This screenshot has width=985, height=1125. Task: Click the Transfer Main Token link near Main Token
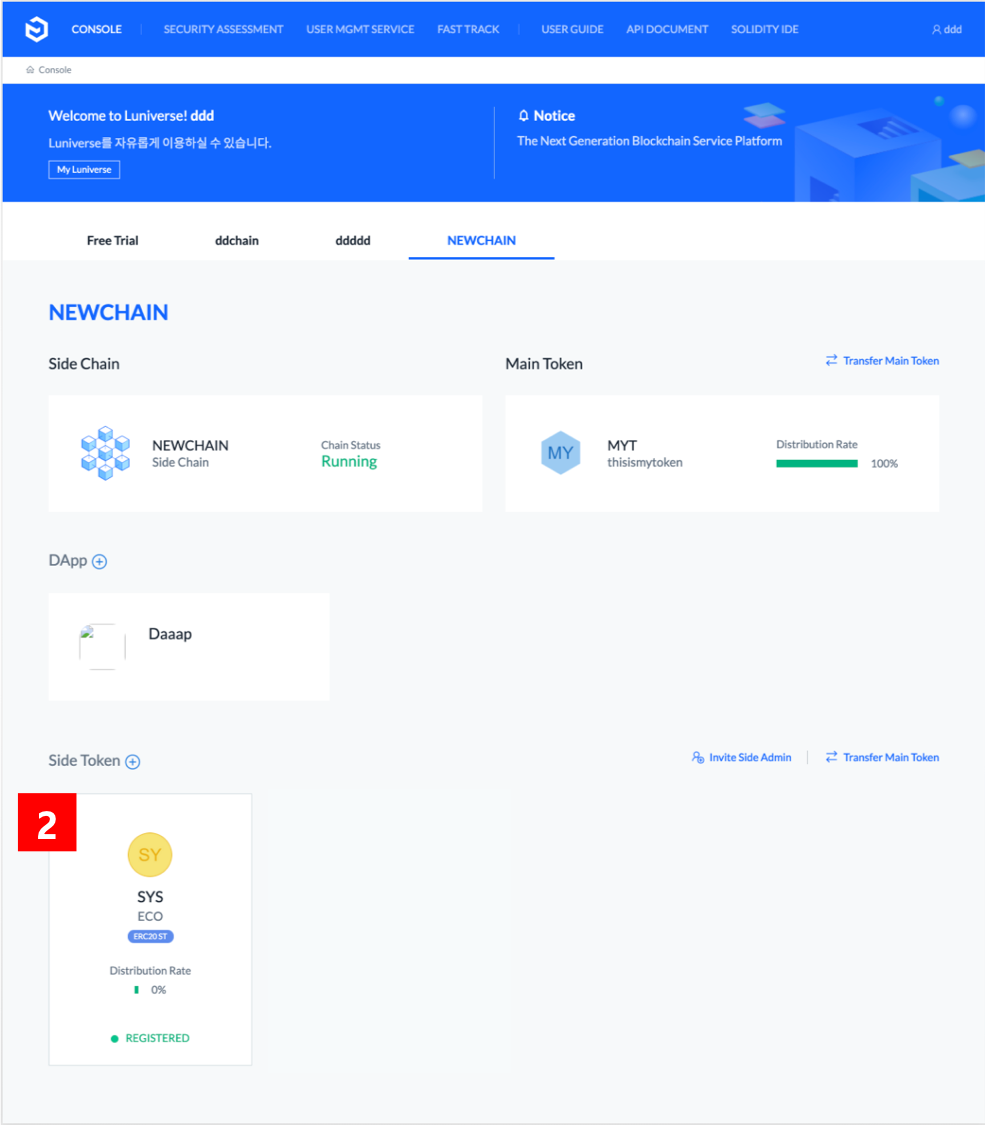[x=891, y=361]
